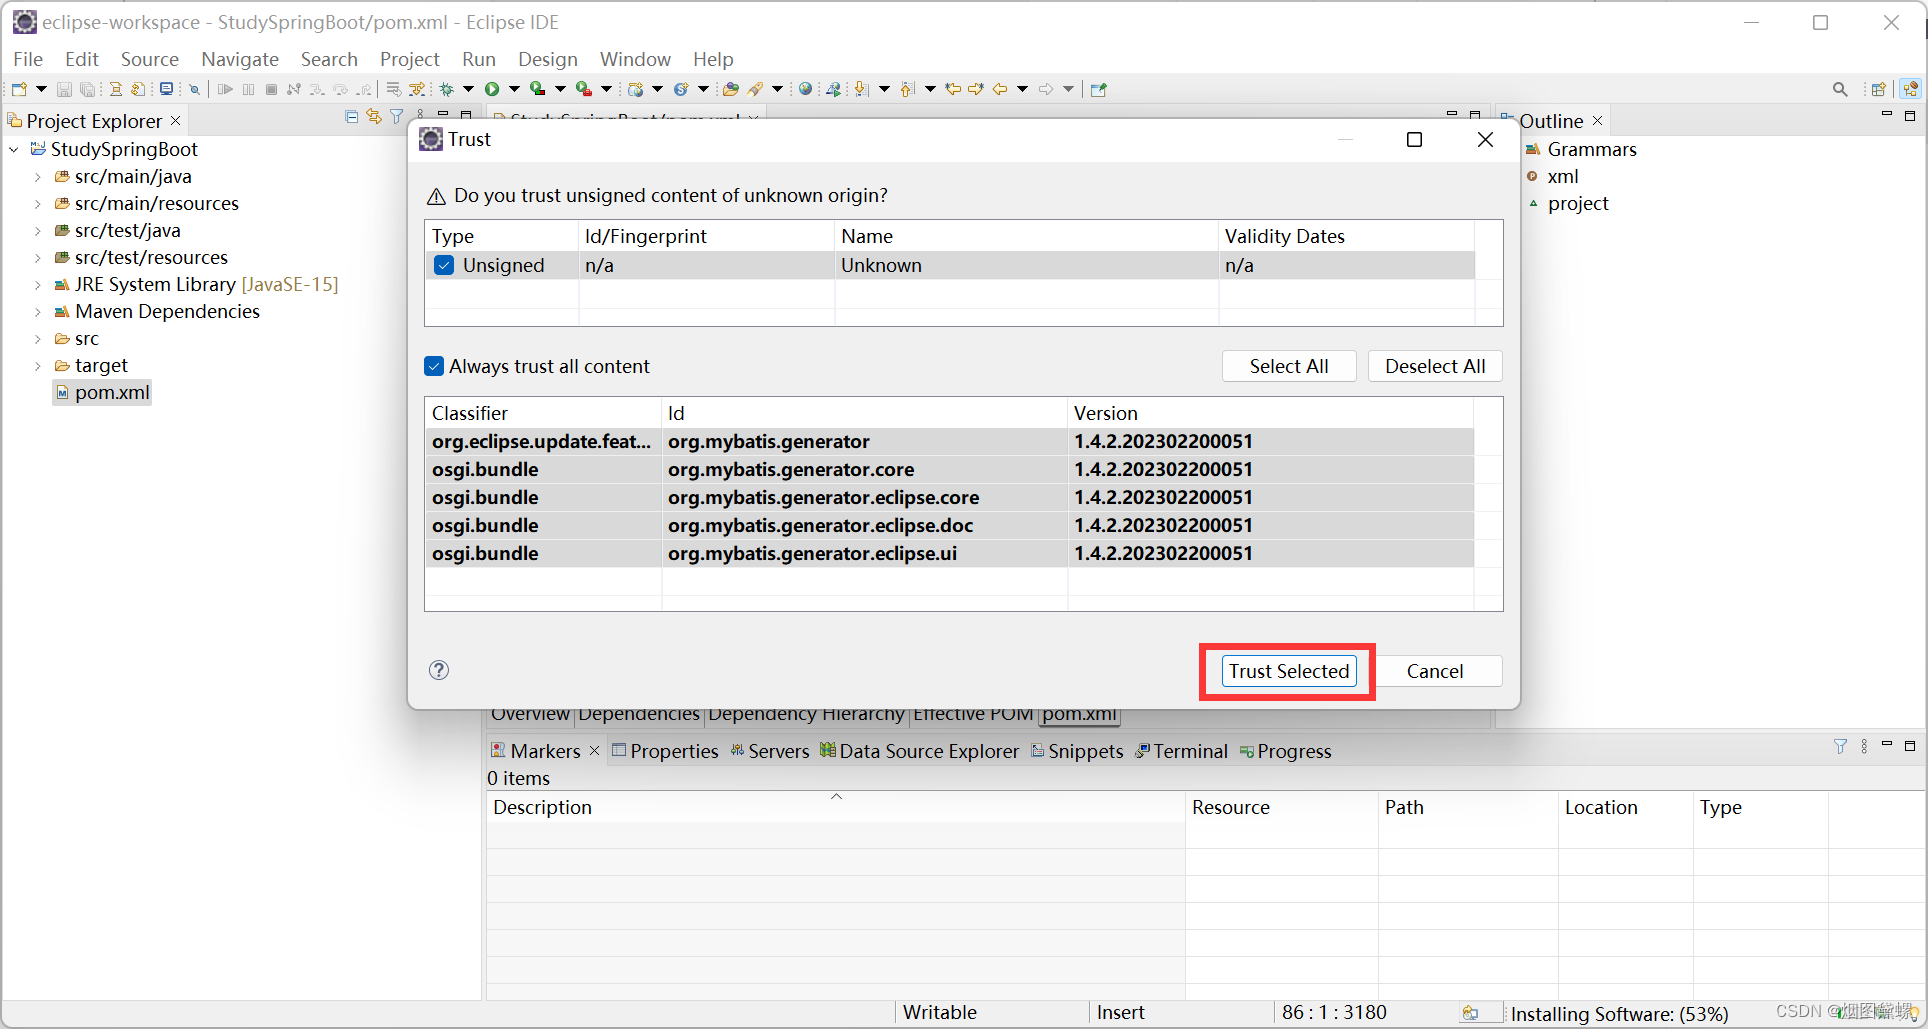Screen dimensions: 1928x1029
Task: Click Cancel in the Trust dialog
Action: pyautogui.click(x=1435, y=671)
